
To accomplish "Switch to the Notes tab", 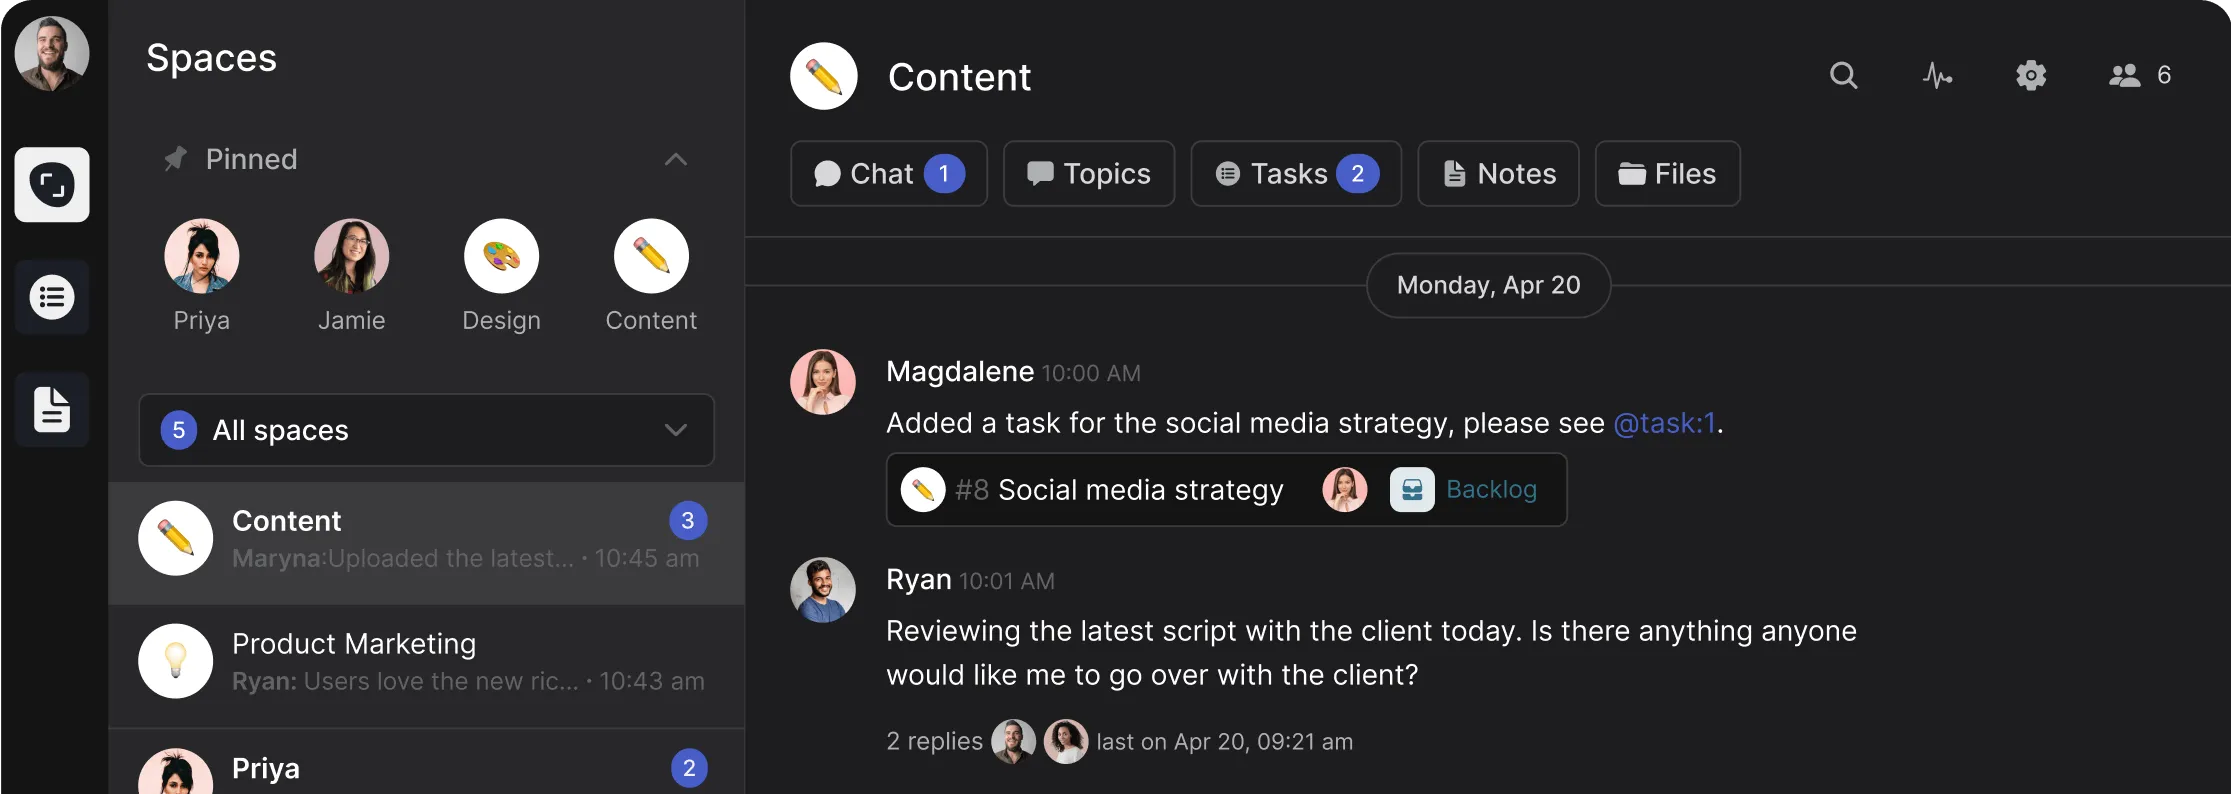I will coord(1499,174).
